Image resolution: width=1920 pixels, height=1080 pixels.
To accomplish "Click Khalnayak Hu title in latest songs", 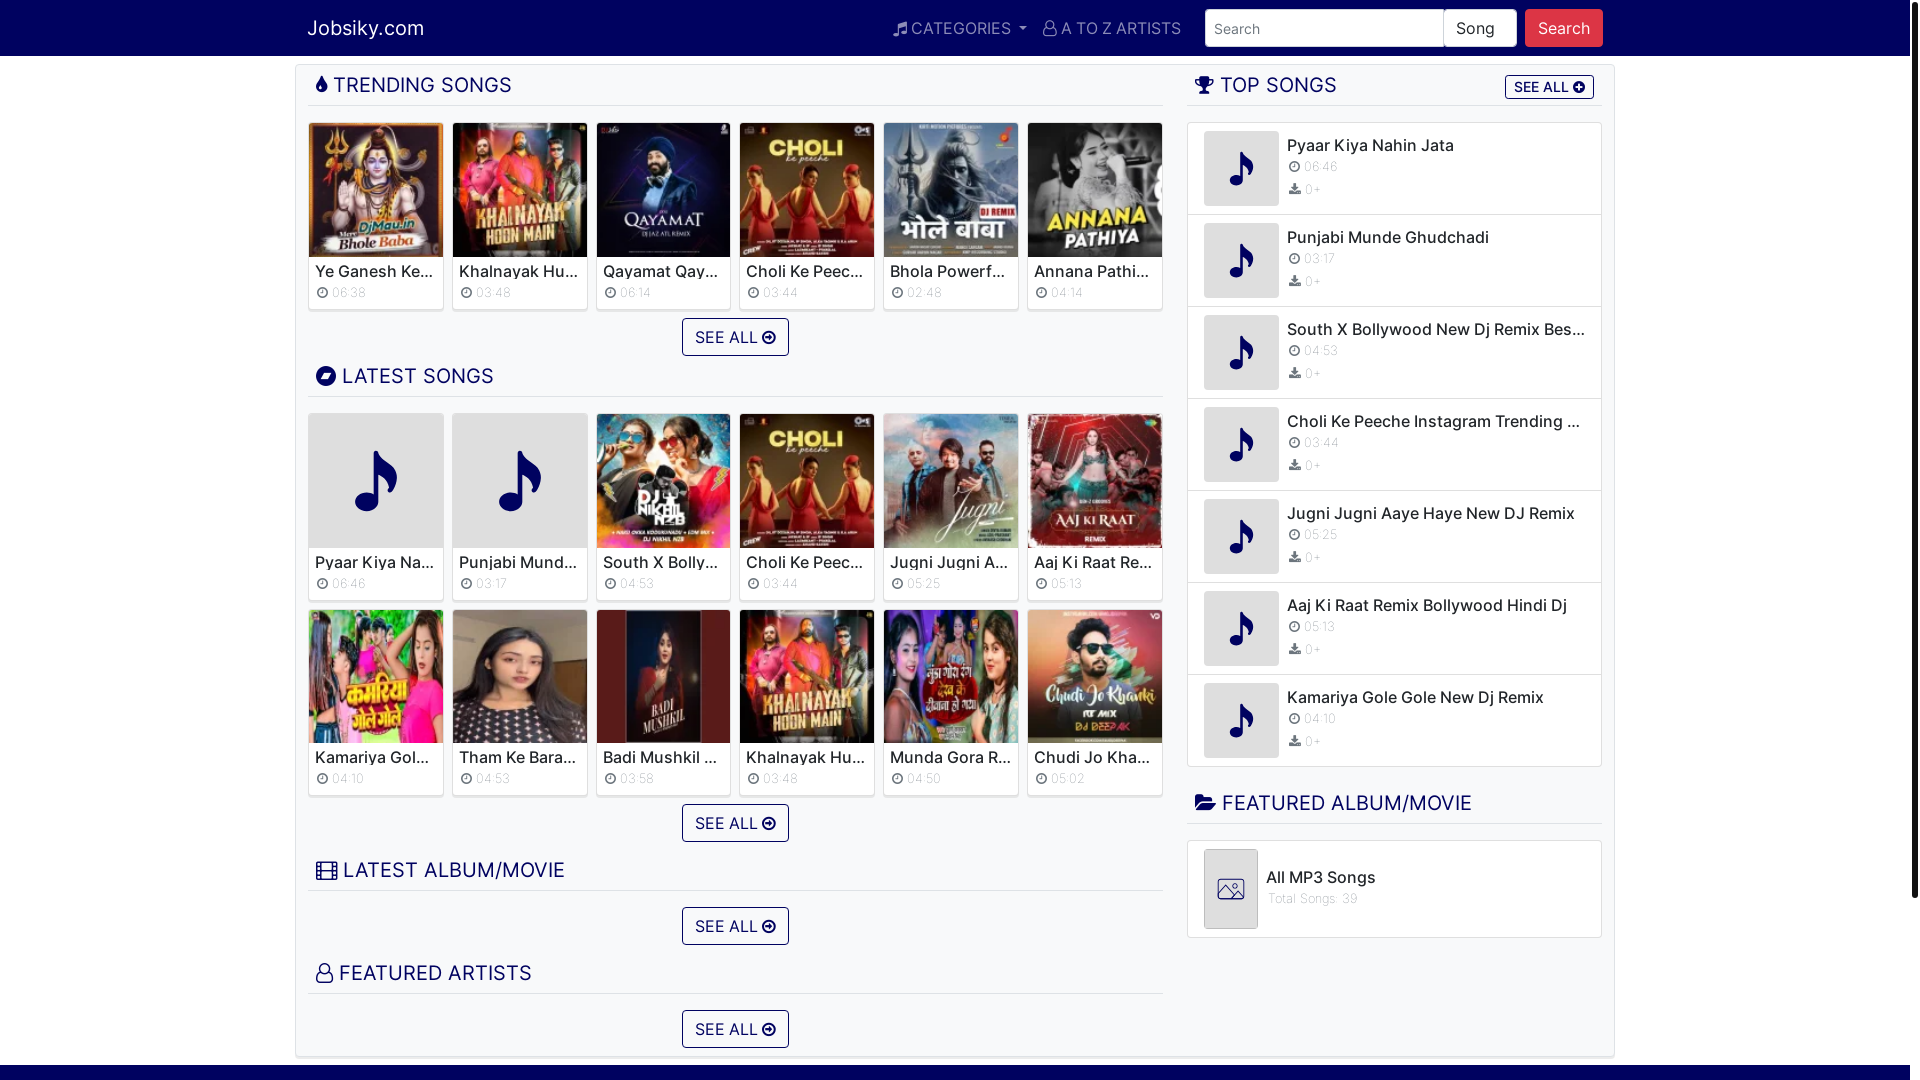I will pyautogui.click(x=807, y=757).
